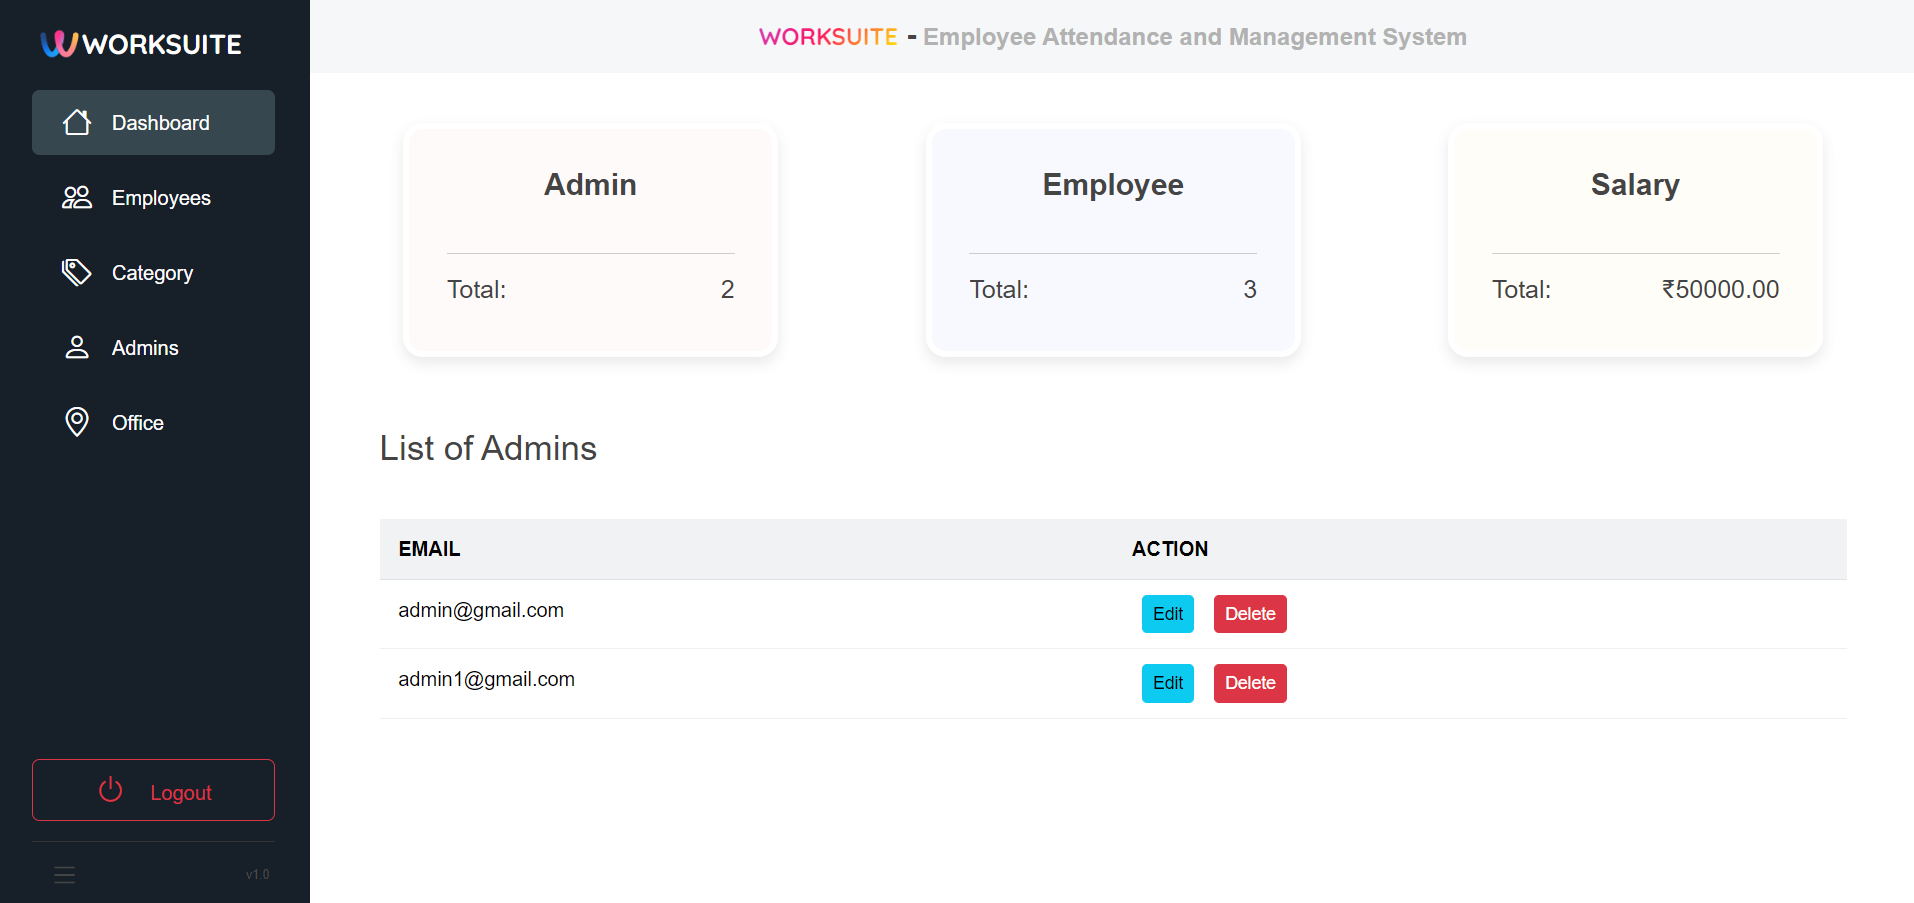Click the Admin total value 2
This screenshot has height=903, width=1914.
[x=727, y=289]
